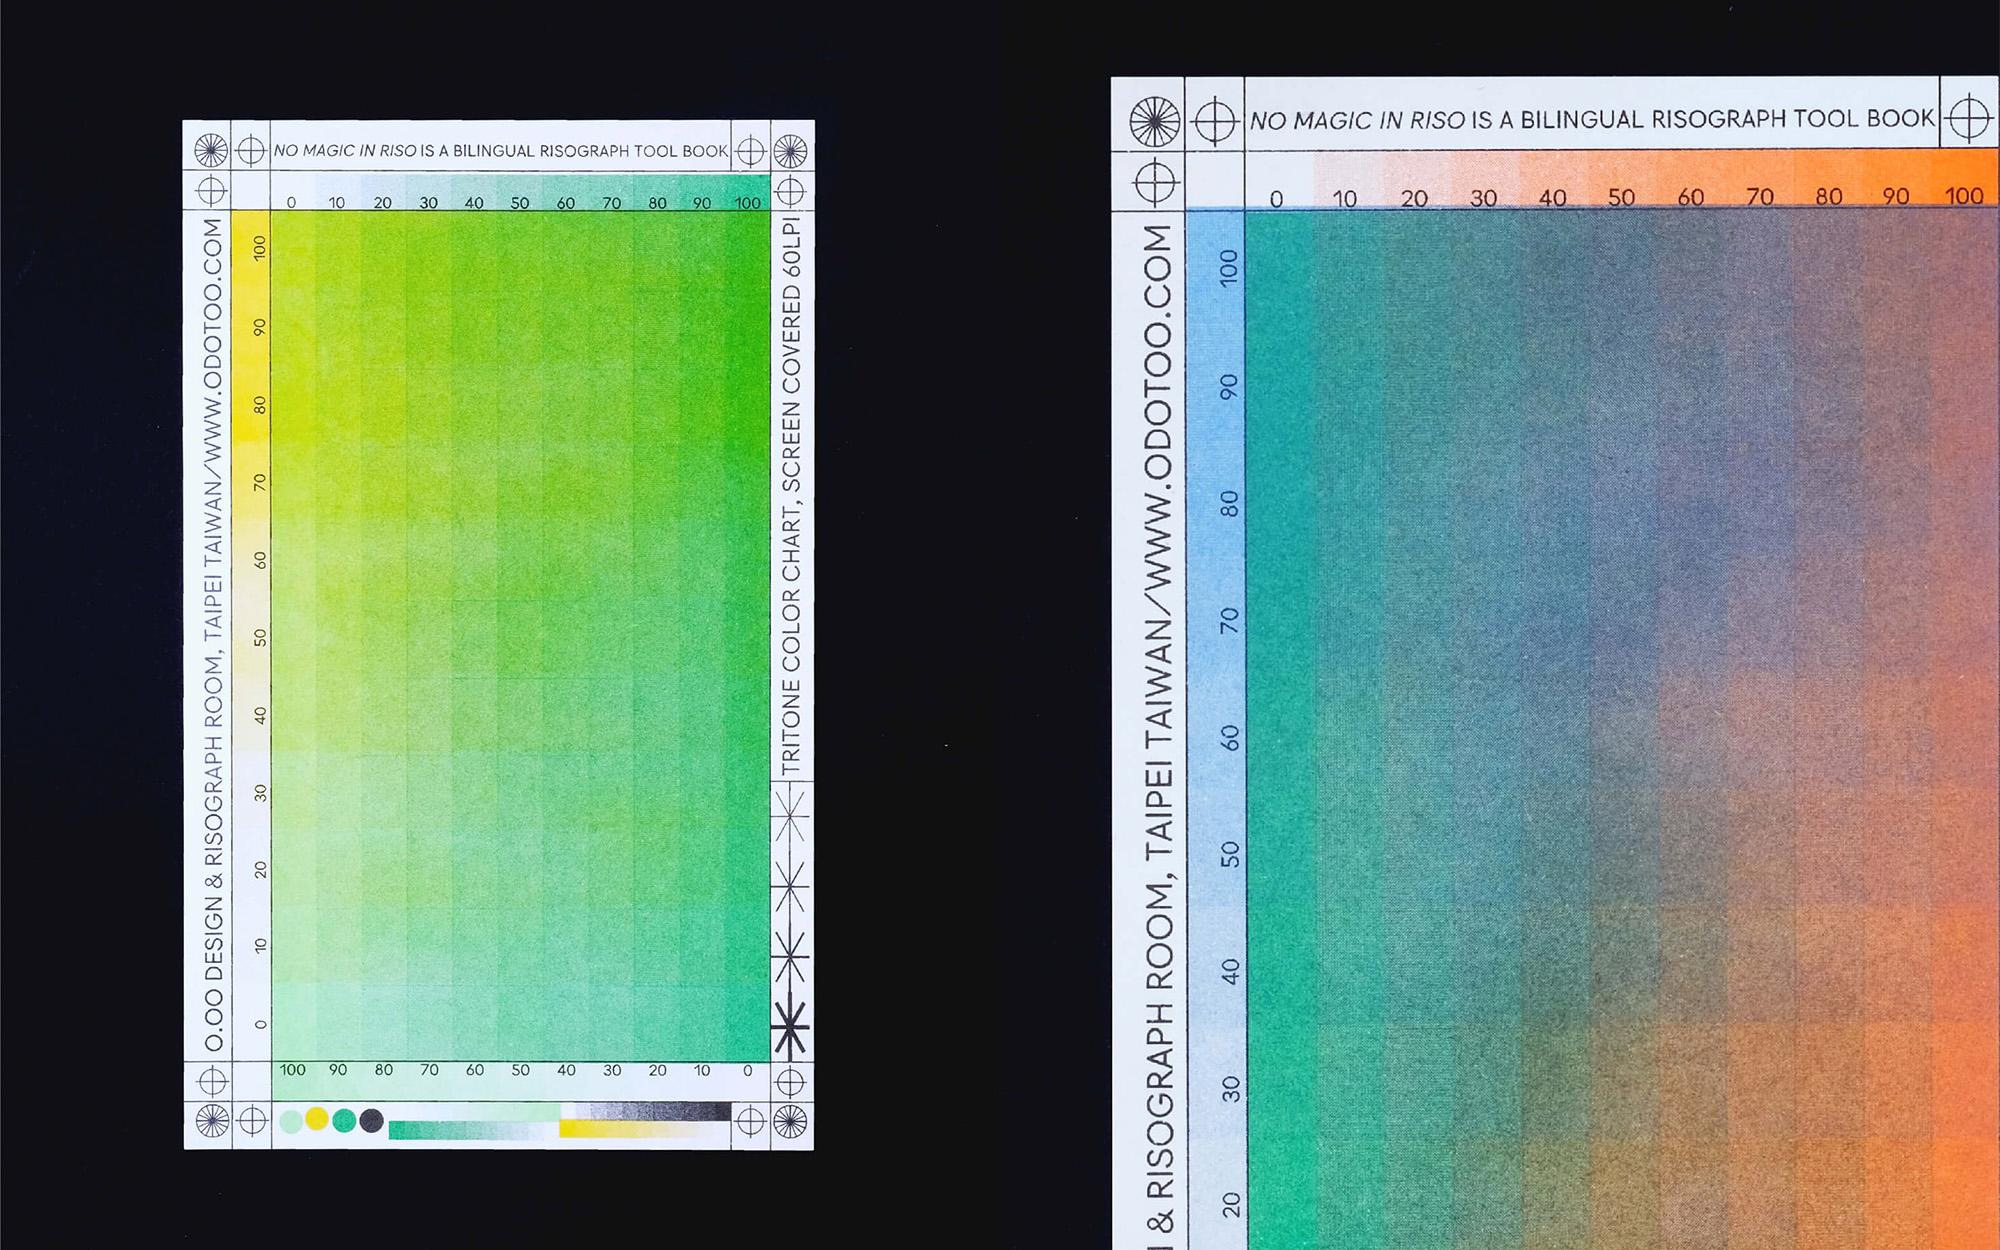Click registration crosshair left of right card's title text
Image resolution: width=2000 pixels, height=1250 pixels.
[x=1215, y=121]
